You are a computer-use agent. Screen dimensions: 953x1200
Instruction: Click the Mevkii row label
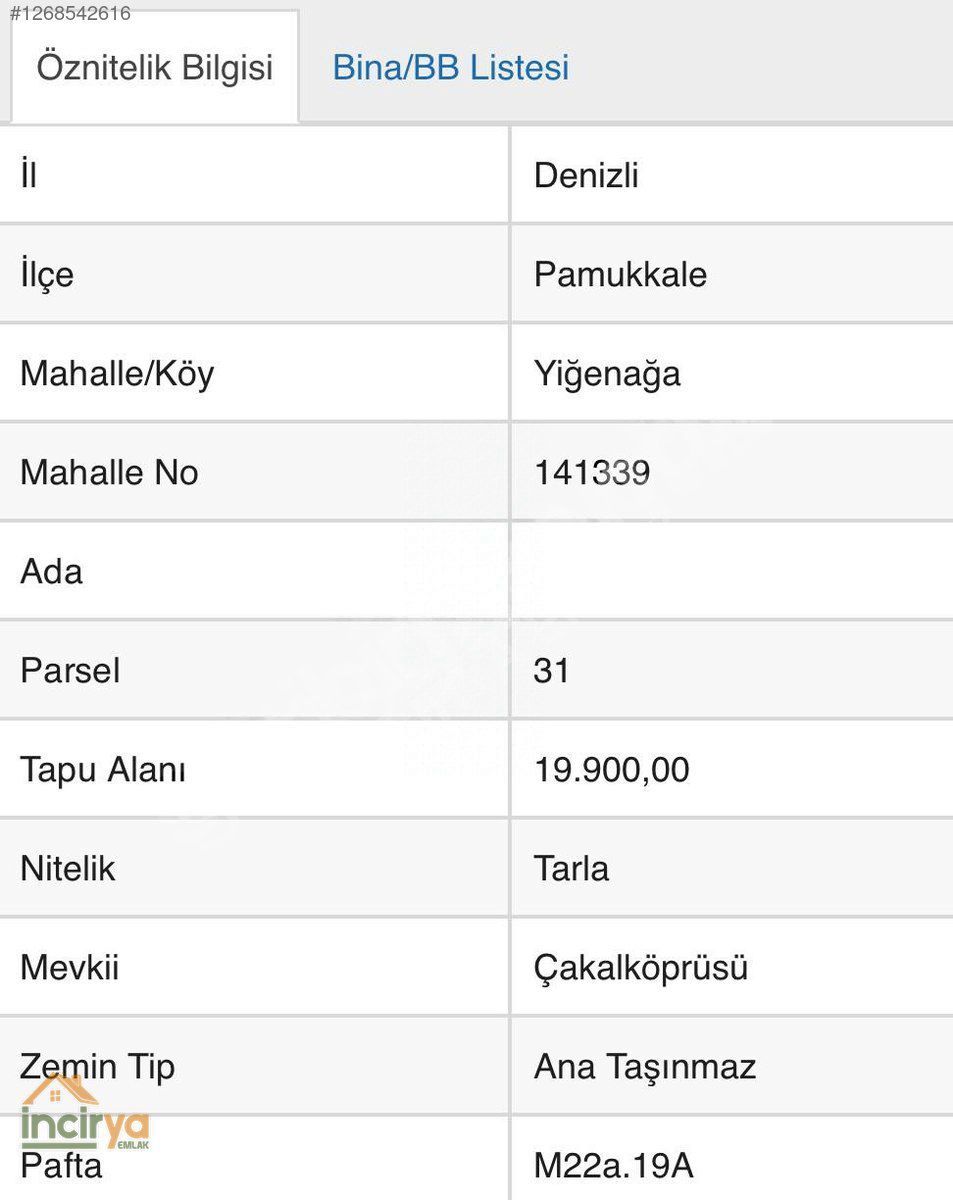pyautogui.click(x=69, y=968)
